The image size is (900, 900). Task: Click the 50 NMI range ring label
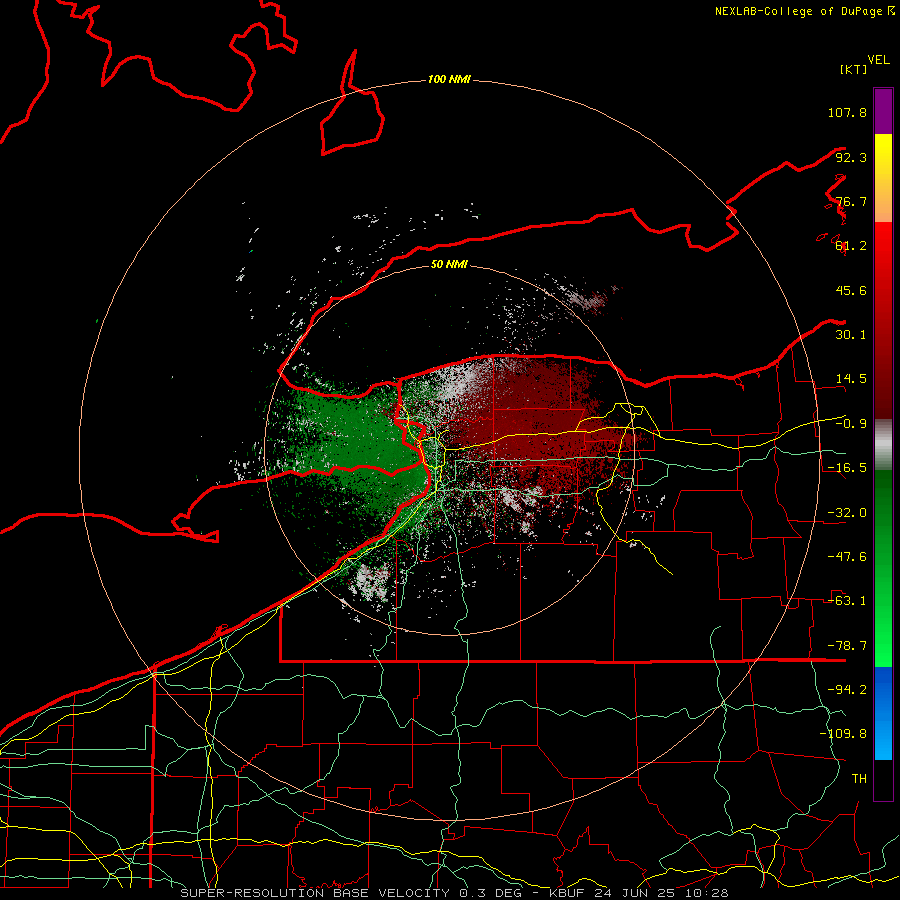(449, 264)
